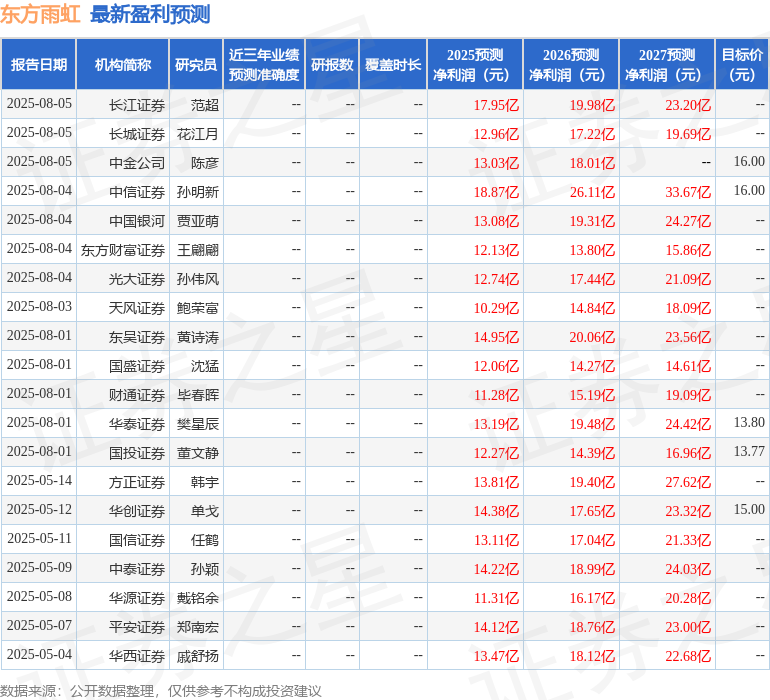
Task: Select researcher 戴铭余 cell
Action: tap(198, 598)
